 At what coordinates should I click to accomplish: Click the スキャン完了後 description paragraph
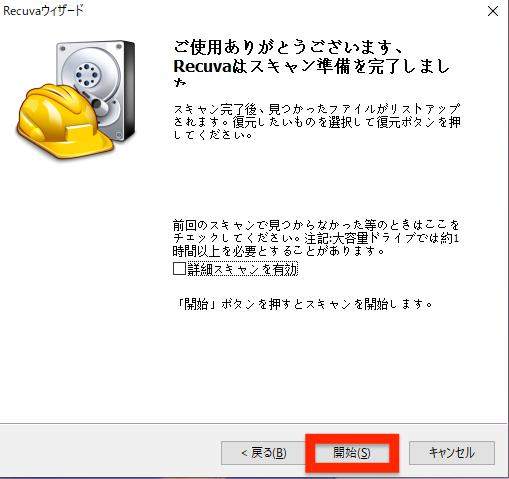pyautogui.click(x=317, y=122)
